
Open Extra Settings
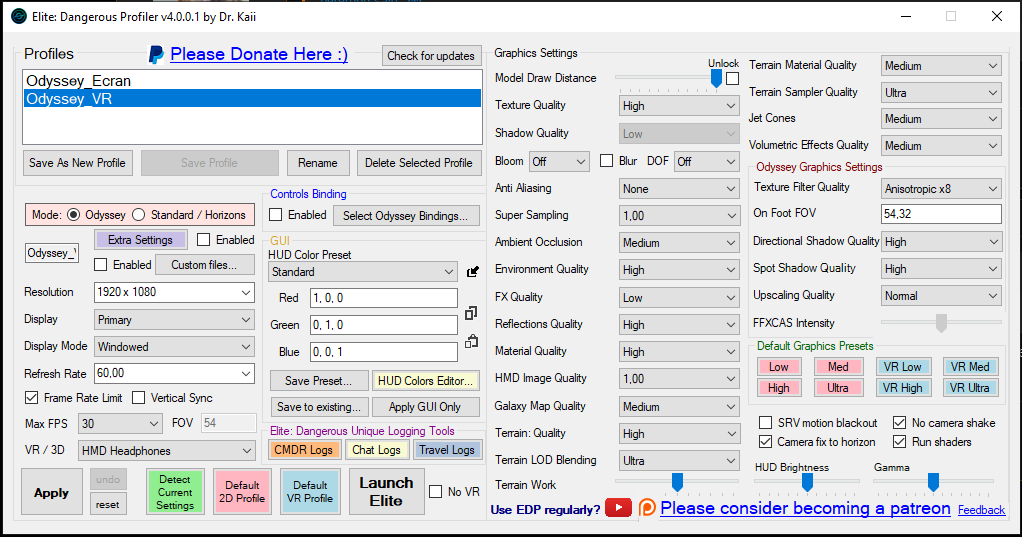141,240
